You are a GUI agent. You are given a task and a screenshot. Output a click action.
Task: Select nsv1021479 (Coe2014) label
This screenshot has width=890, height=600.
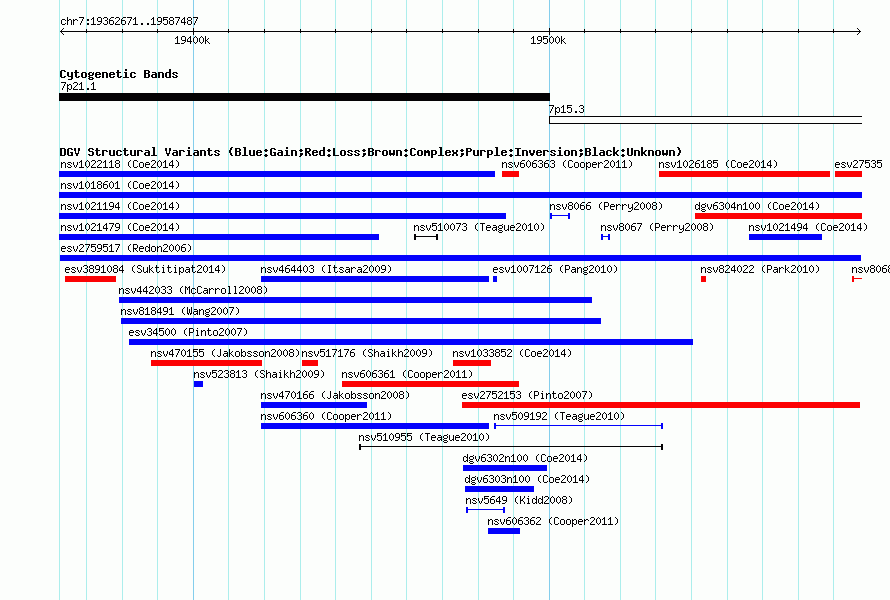pyautogui.click(x=120, y=227)
